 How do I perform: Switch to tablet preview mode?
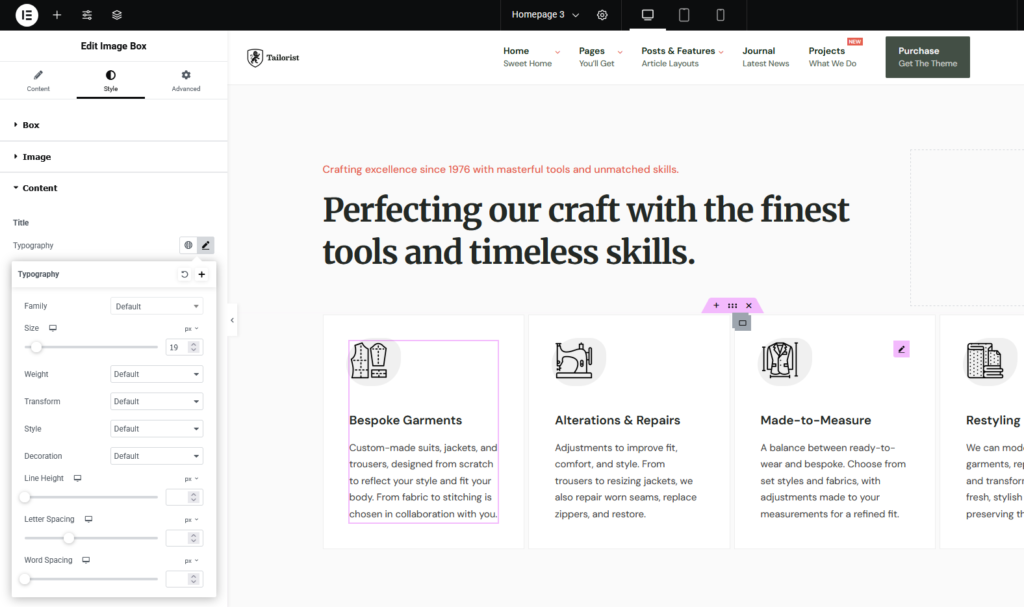684,14
